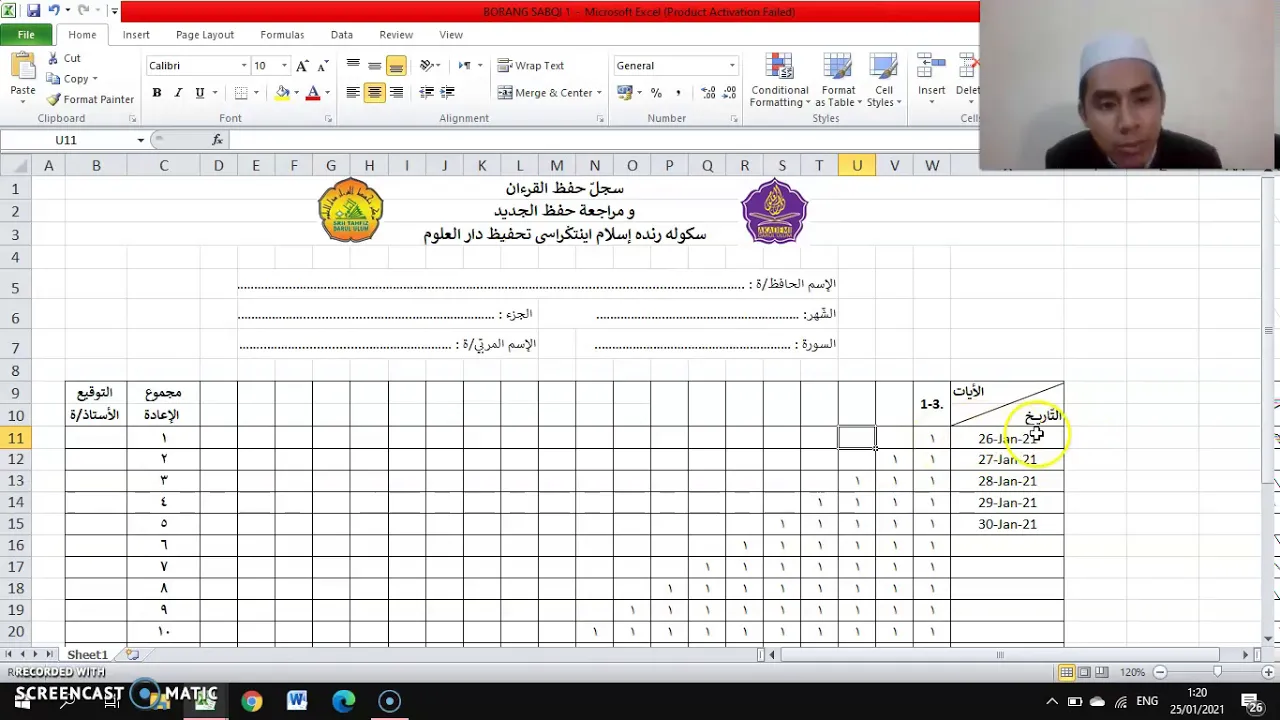
Task: Click the Insert Function fx icon
Action: click(218, 140)
